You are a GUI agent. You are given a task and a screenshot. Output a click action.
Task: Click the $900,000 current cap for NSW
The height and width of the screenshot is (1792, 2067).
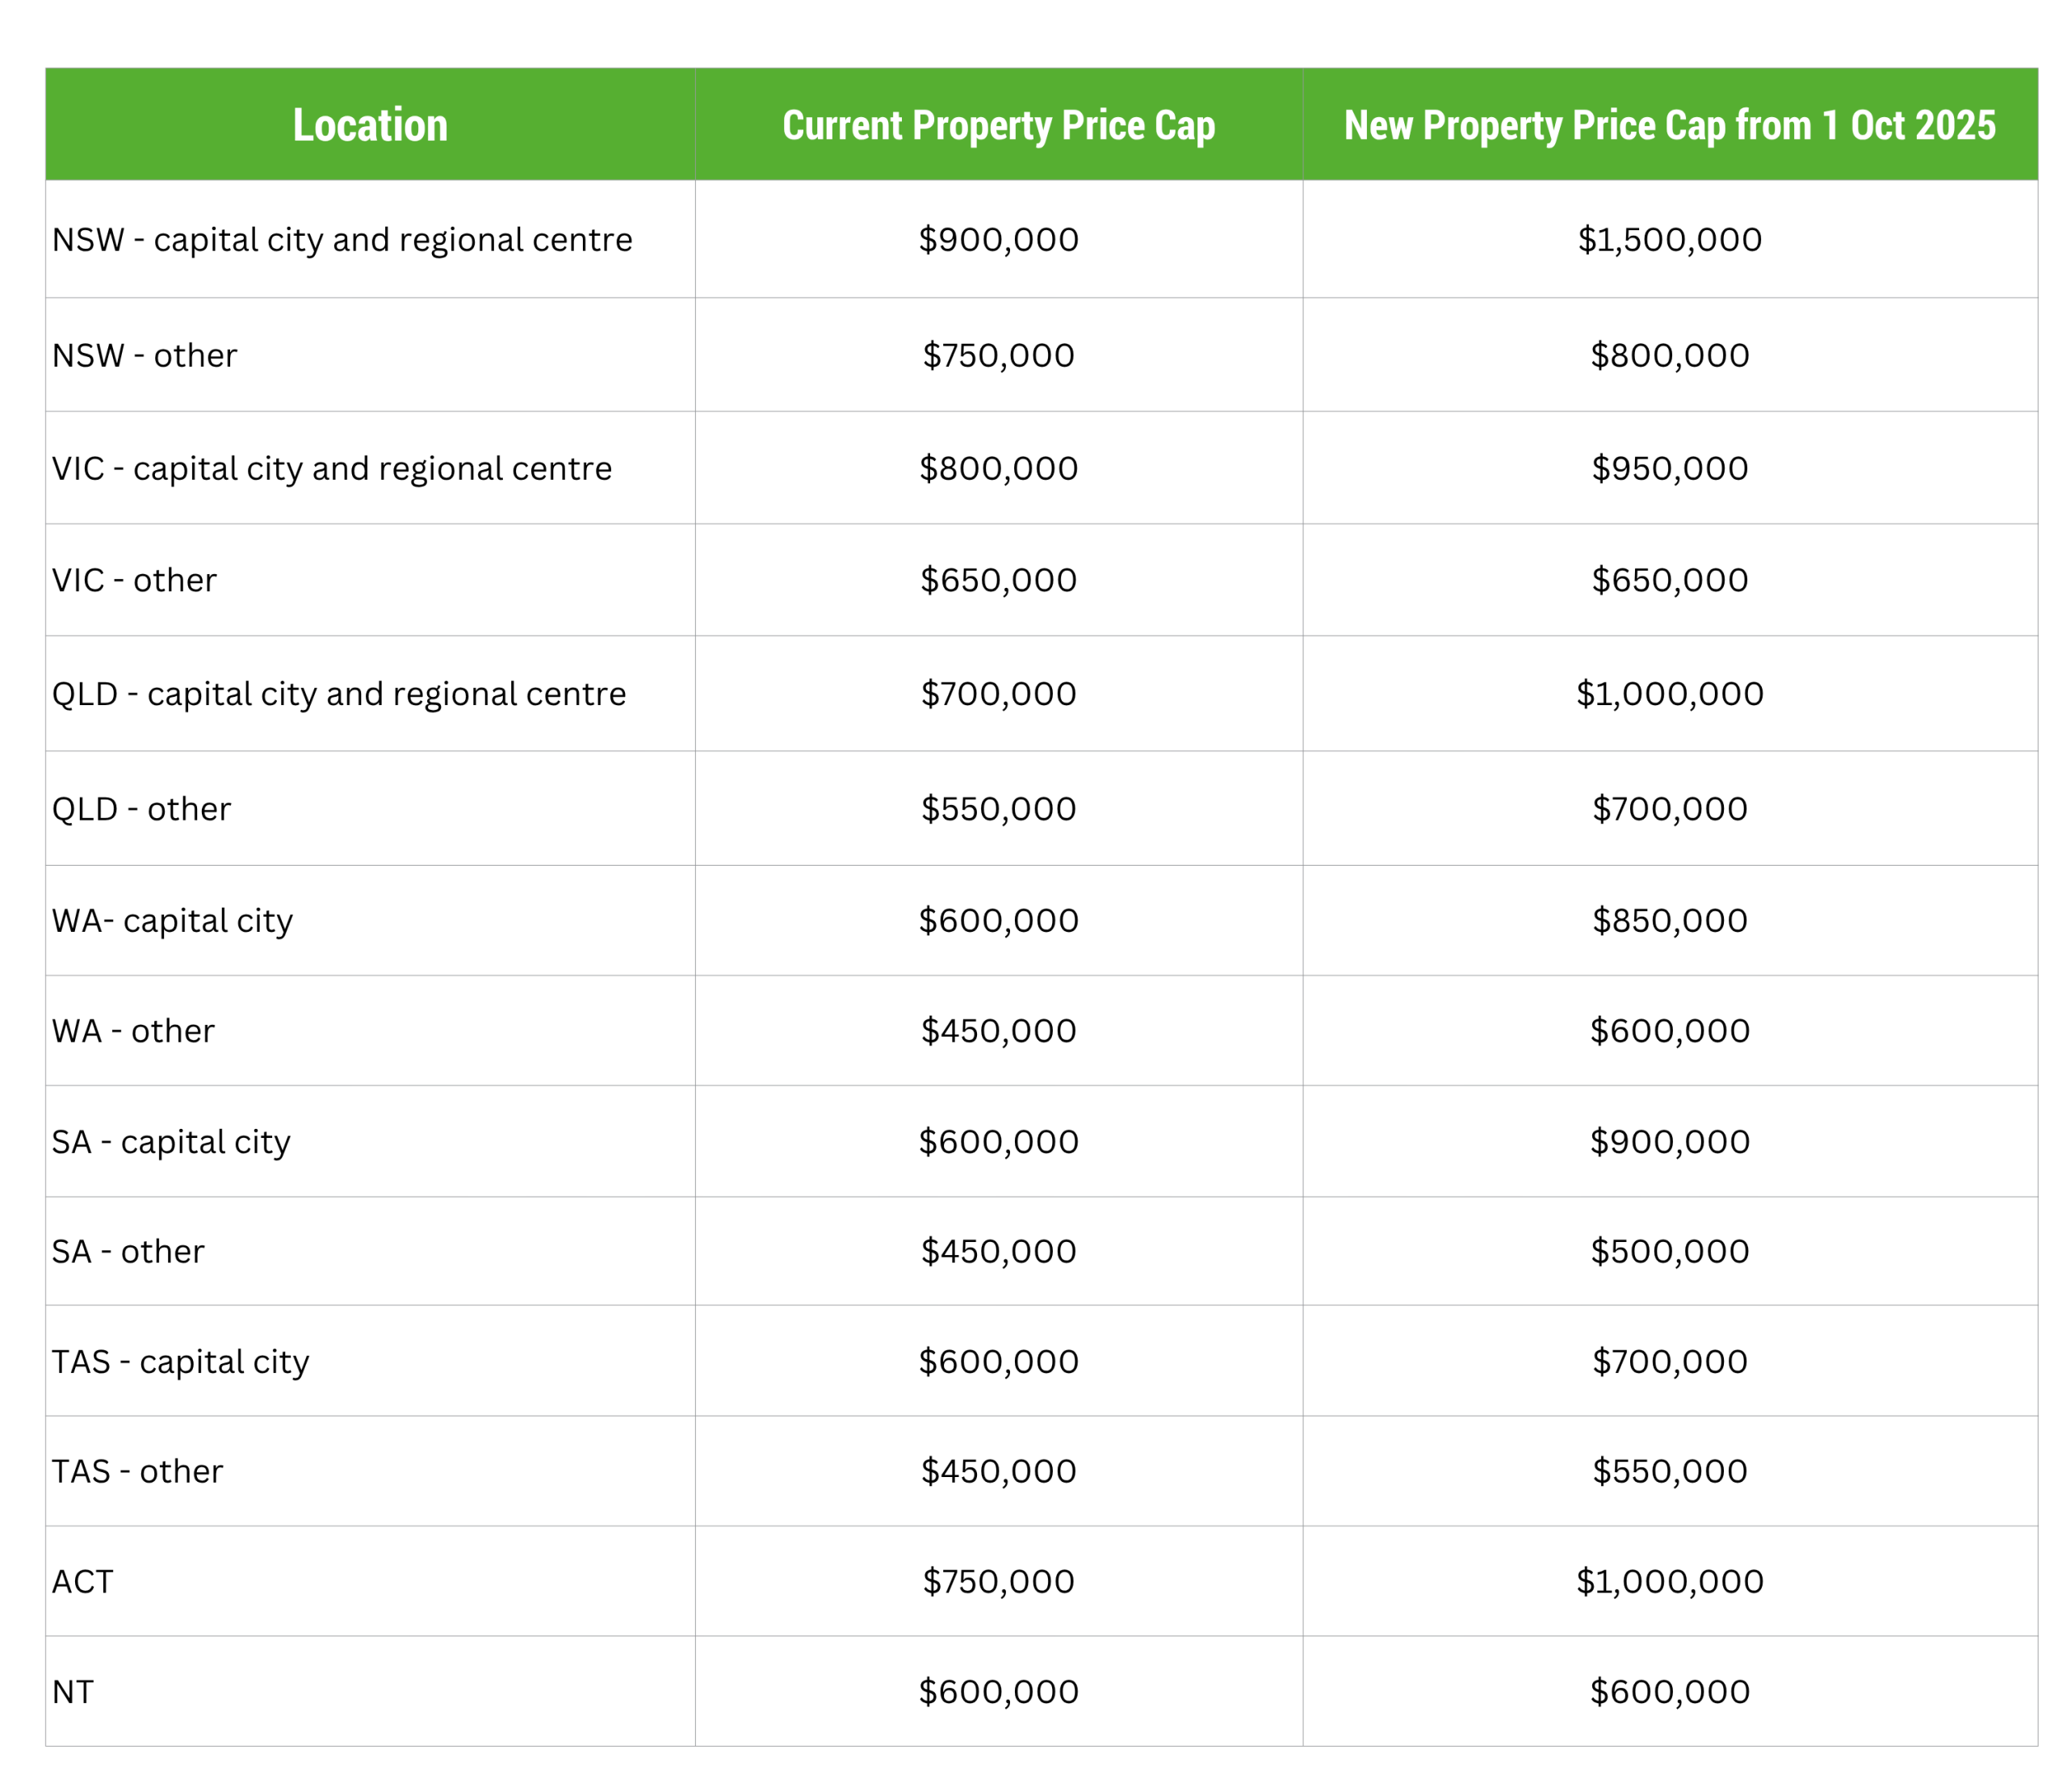tap(998, 240)
